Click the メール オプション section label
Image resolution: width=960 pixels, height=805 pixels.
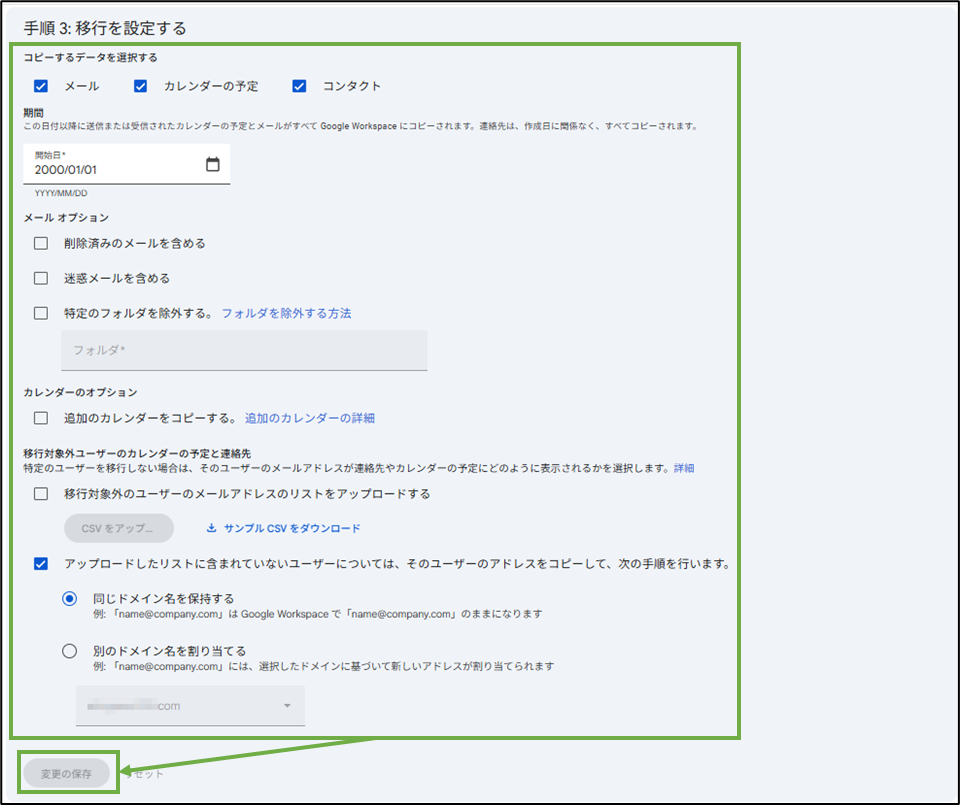coord(66,218)
